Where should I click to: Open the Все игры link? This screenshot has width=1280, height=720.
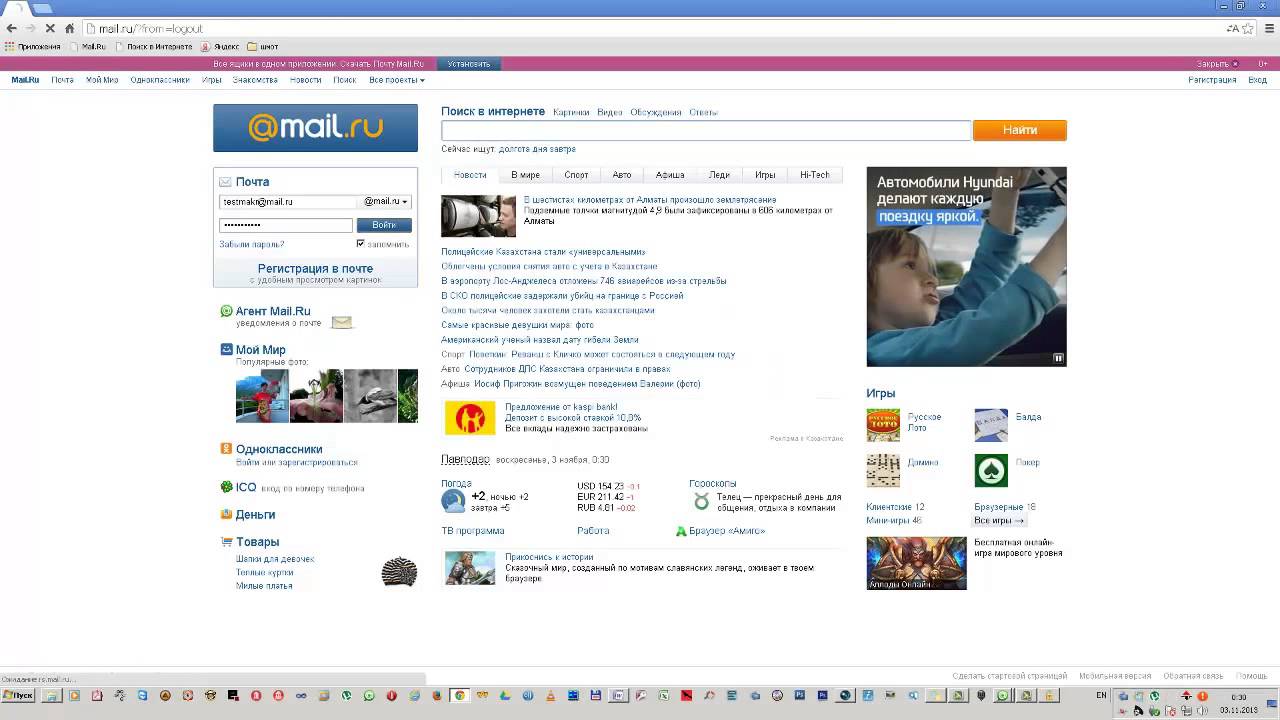pyautogui.click(x=999, y=521)
